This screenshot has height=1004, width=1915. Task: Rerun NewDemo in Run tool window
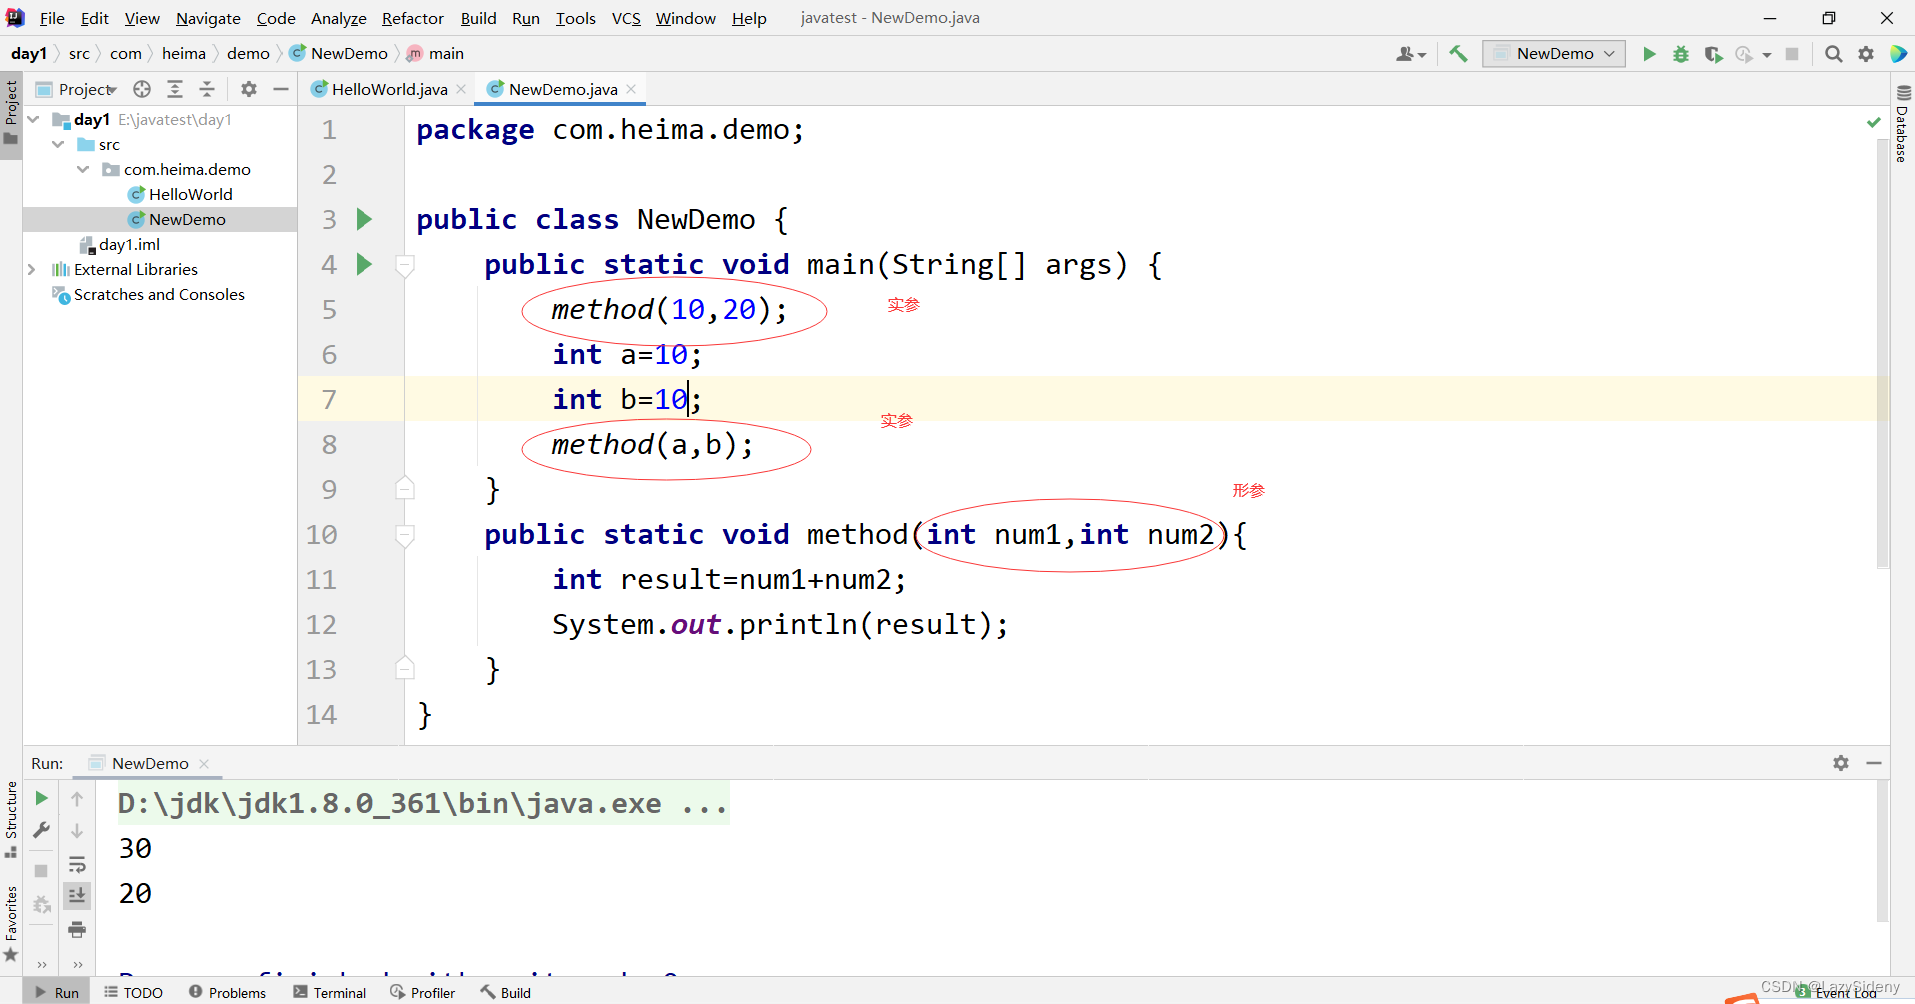41,798
